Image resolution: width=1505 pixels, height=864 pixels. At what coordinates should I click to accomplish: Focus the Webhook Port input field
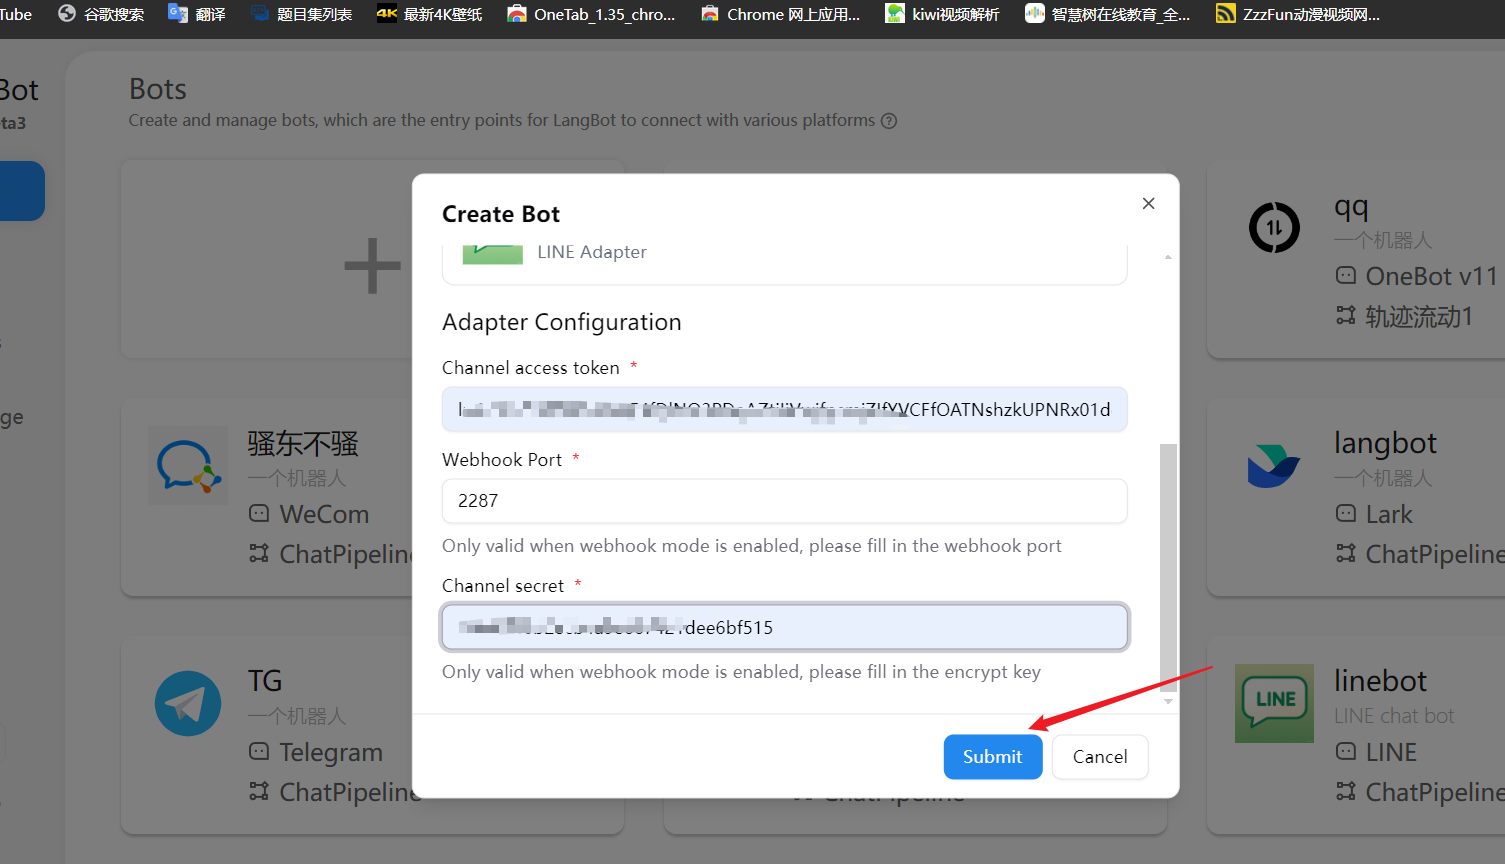click(x=784, y=501)
